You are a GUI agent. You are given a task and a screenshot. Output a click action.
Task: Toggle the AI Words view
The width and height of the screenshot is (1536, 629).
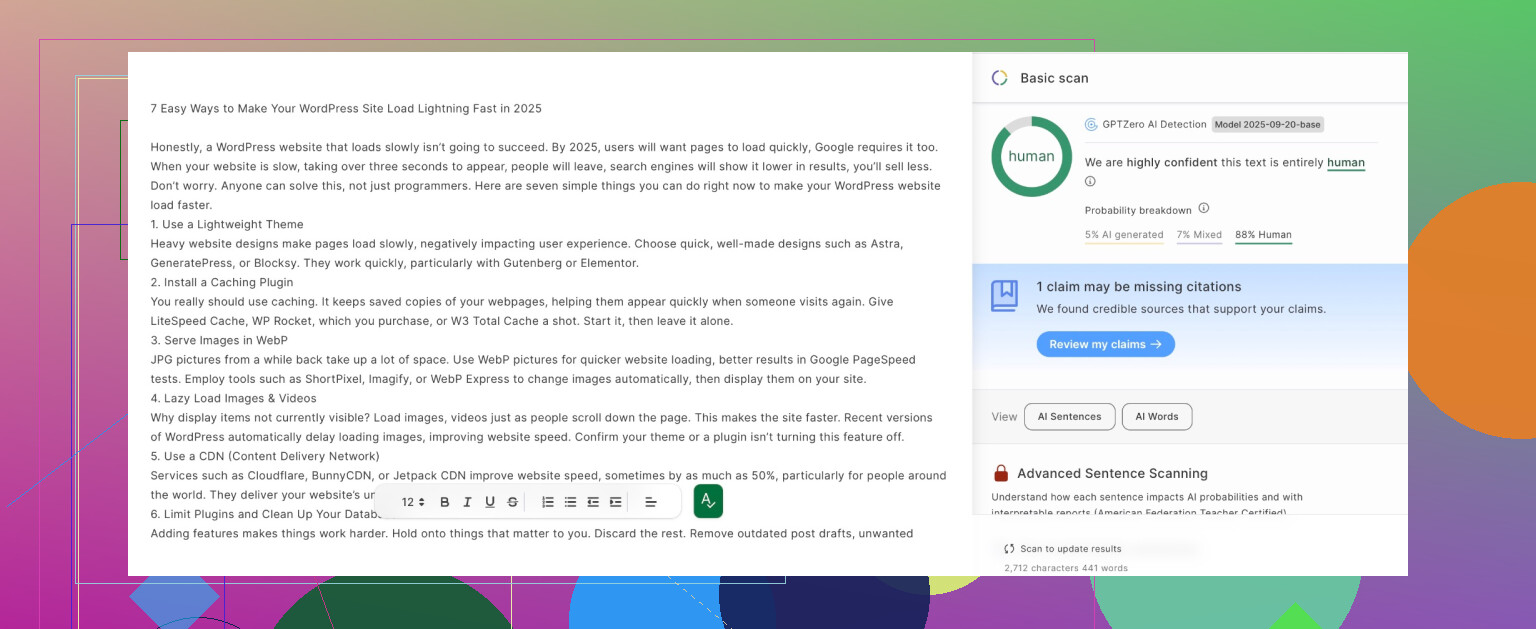[x=1156, y=417]
